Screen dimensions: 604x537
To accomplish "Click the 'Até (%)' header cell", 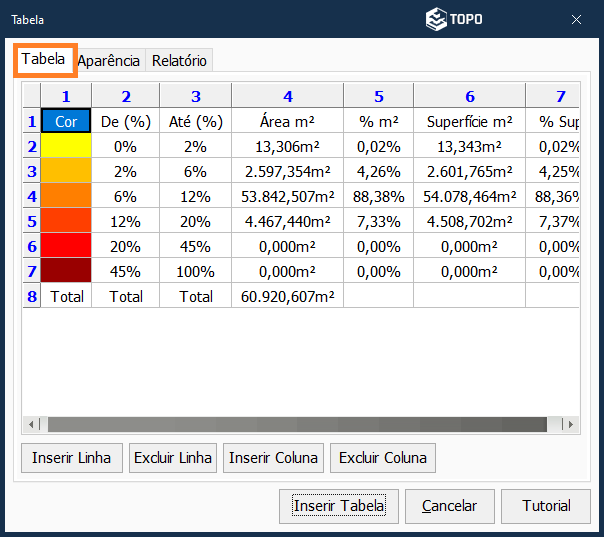I will 196,121.
